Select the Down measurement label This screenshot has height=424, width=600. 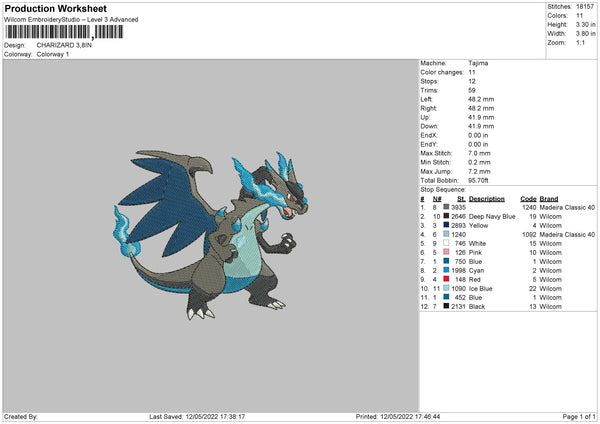tap(429, 126)
